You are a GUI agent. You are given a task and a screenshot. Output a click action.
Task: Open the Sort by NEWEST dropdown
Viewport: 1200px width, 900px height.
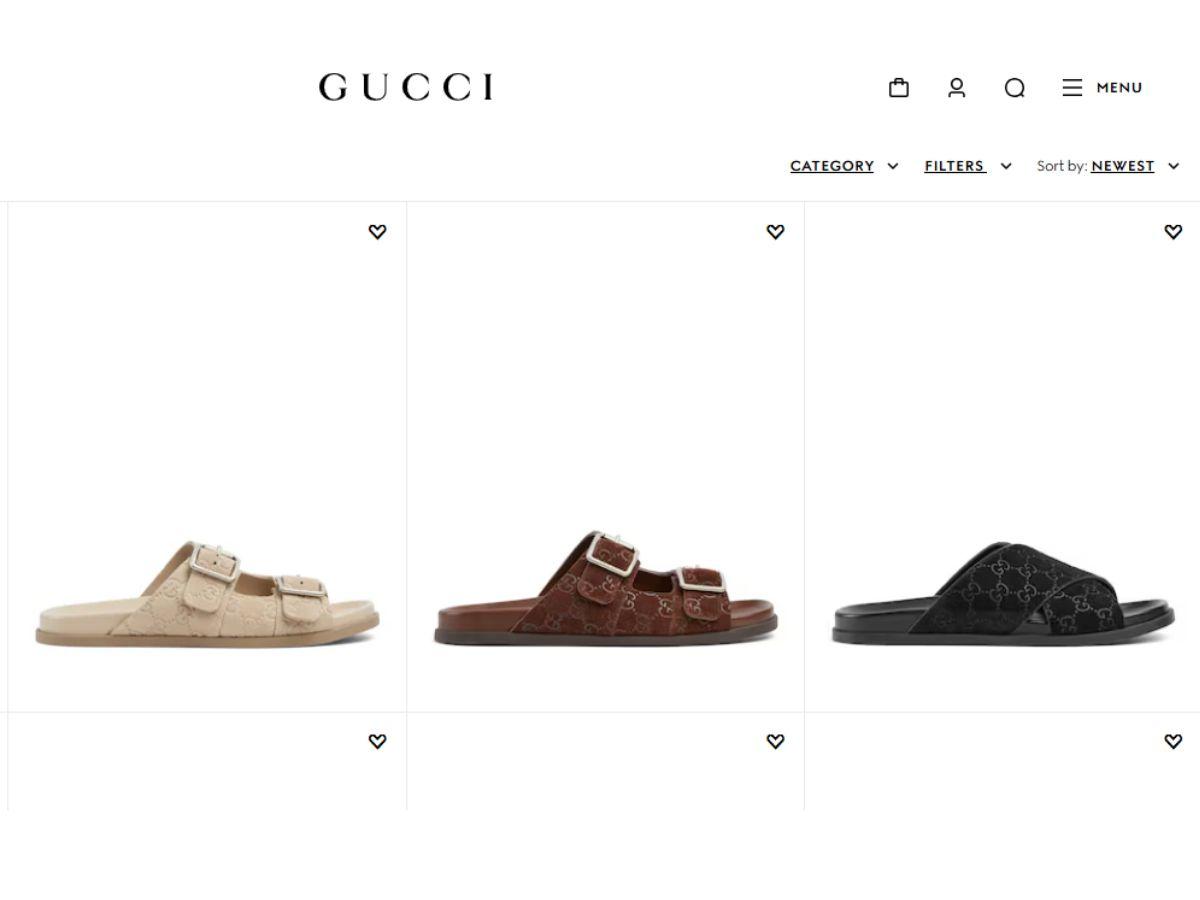coord(1108,166)
